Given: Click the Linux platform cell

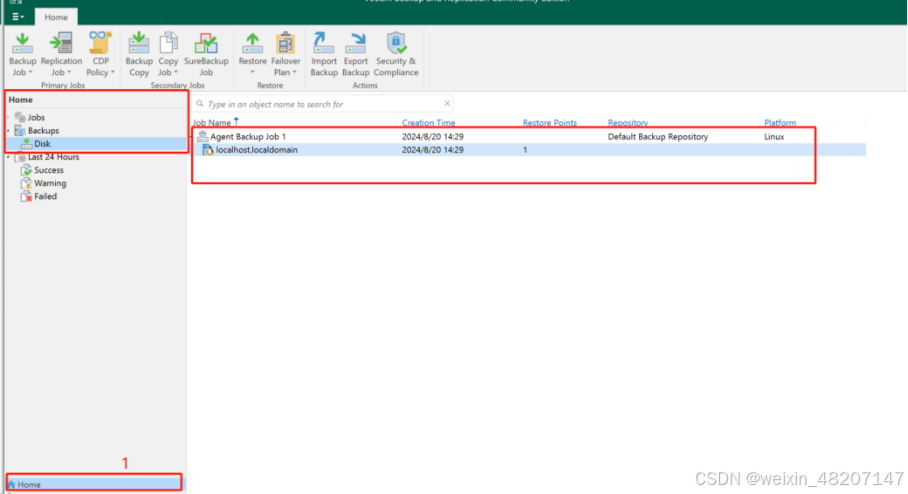Looking at the screenshot, I should click(x=774, y=137).
